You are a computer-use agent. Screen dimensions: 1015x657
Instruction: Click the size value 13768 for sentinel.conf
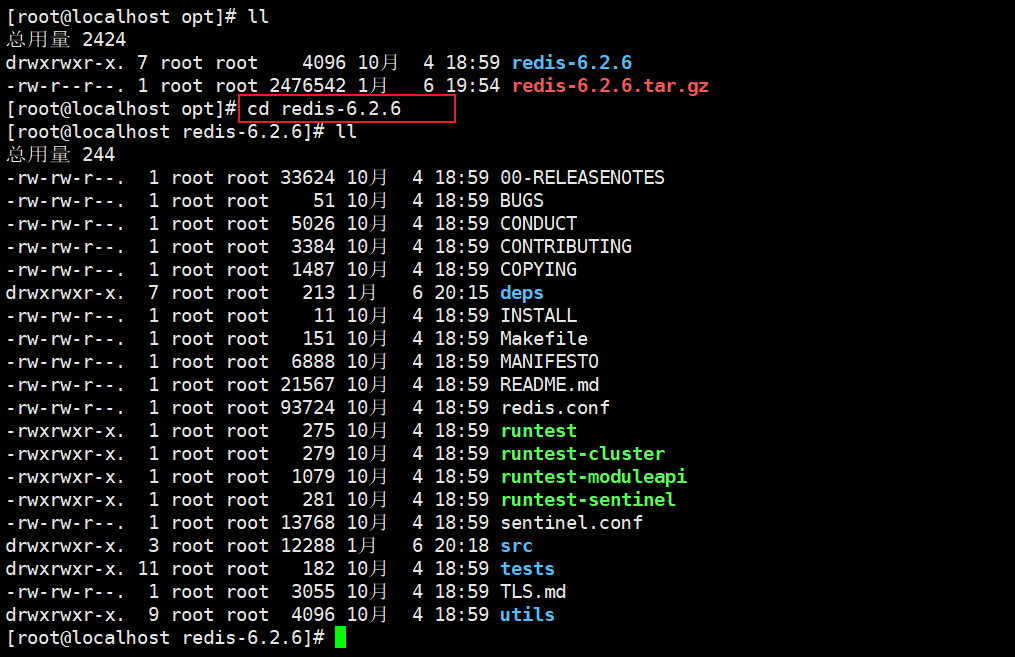(x=307, y=523)
